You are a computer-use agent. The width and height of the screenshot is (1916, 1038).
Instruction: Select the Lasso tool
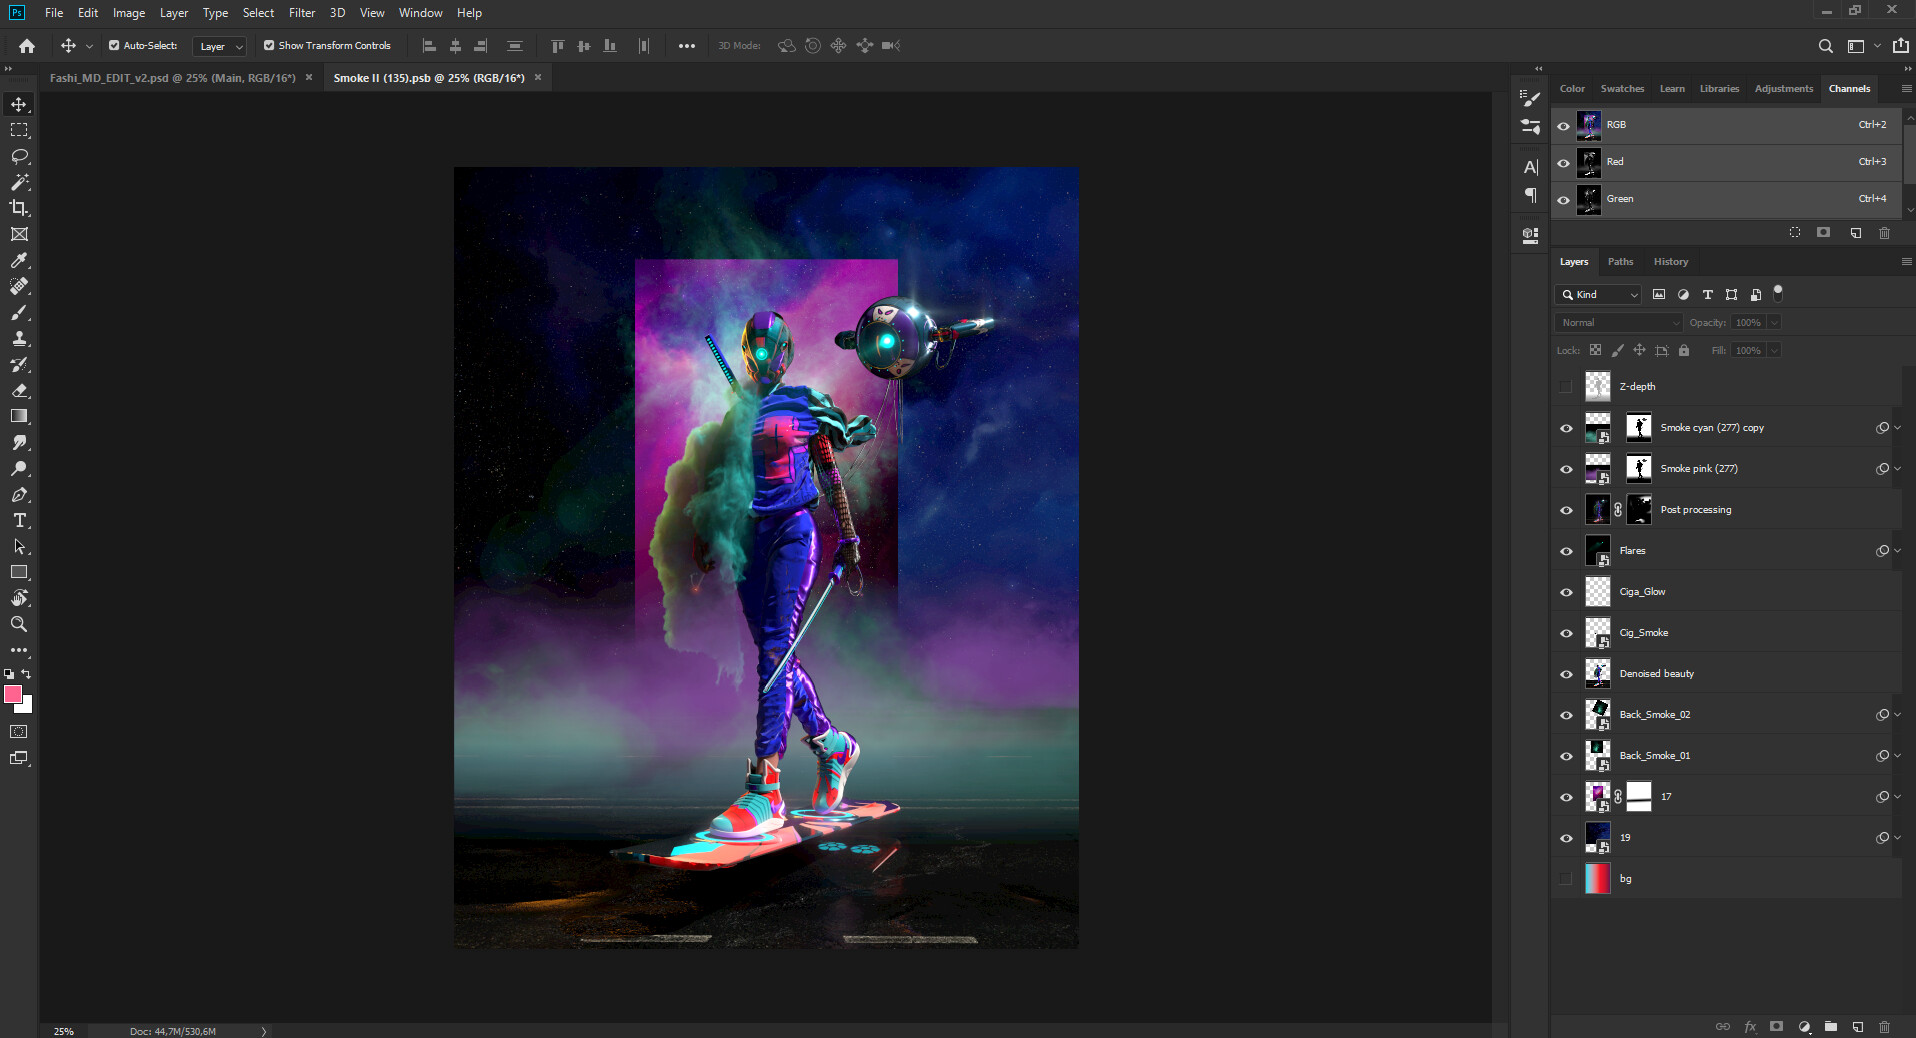[x=19, y=156]
